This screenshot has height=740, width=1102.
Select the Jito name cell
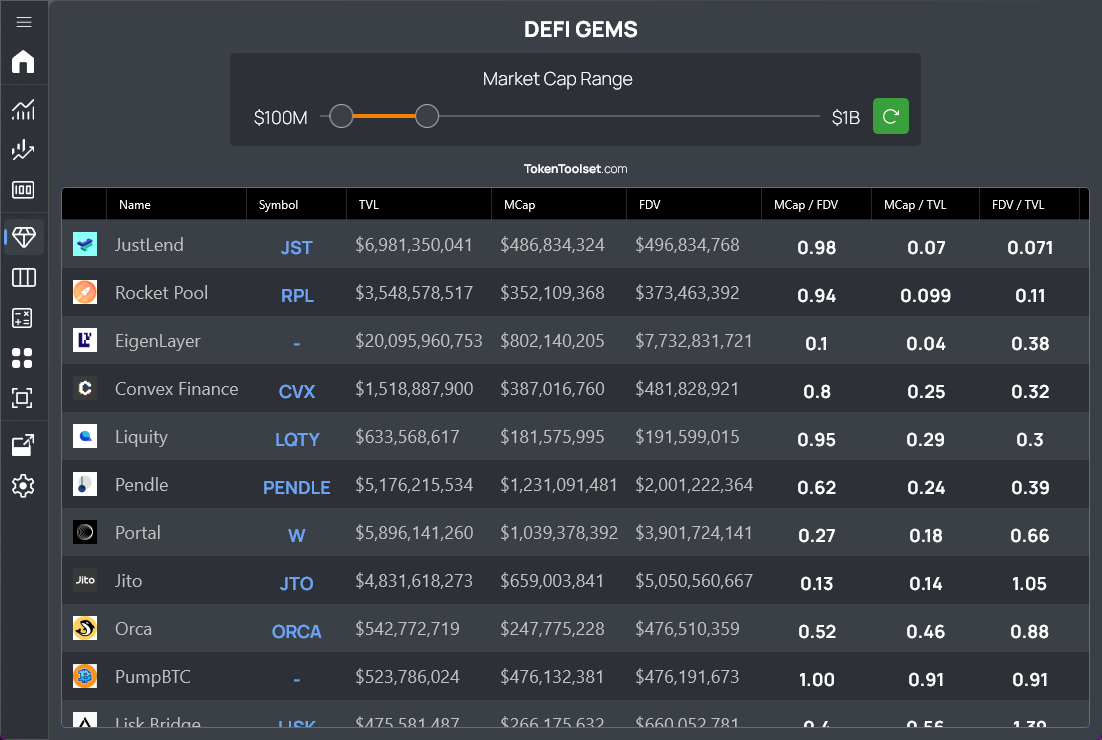[129, 580]
